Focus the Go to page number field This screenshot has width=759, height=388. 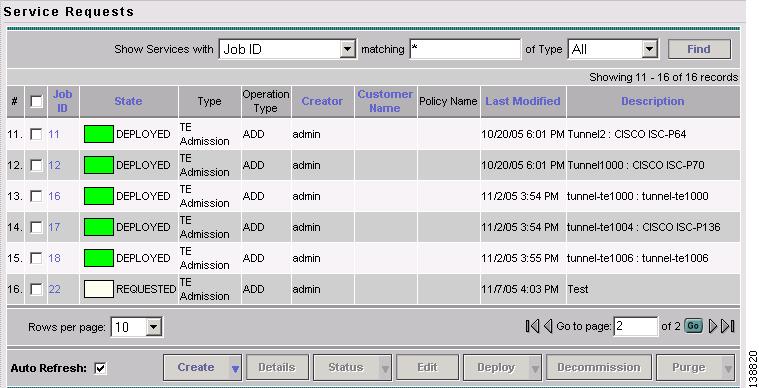point(636,327)
